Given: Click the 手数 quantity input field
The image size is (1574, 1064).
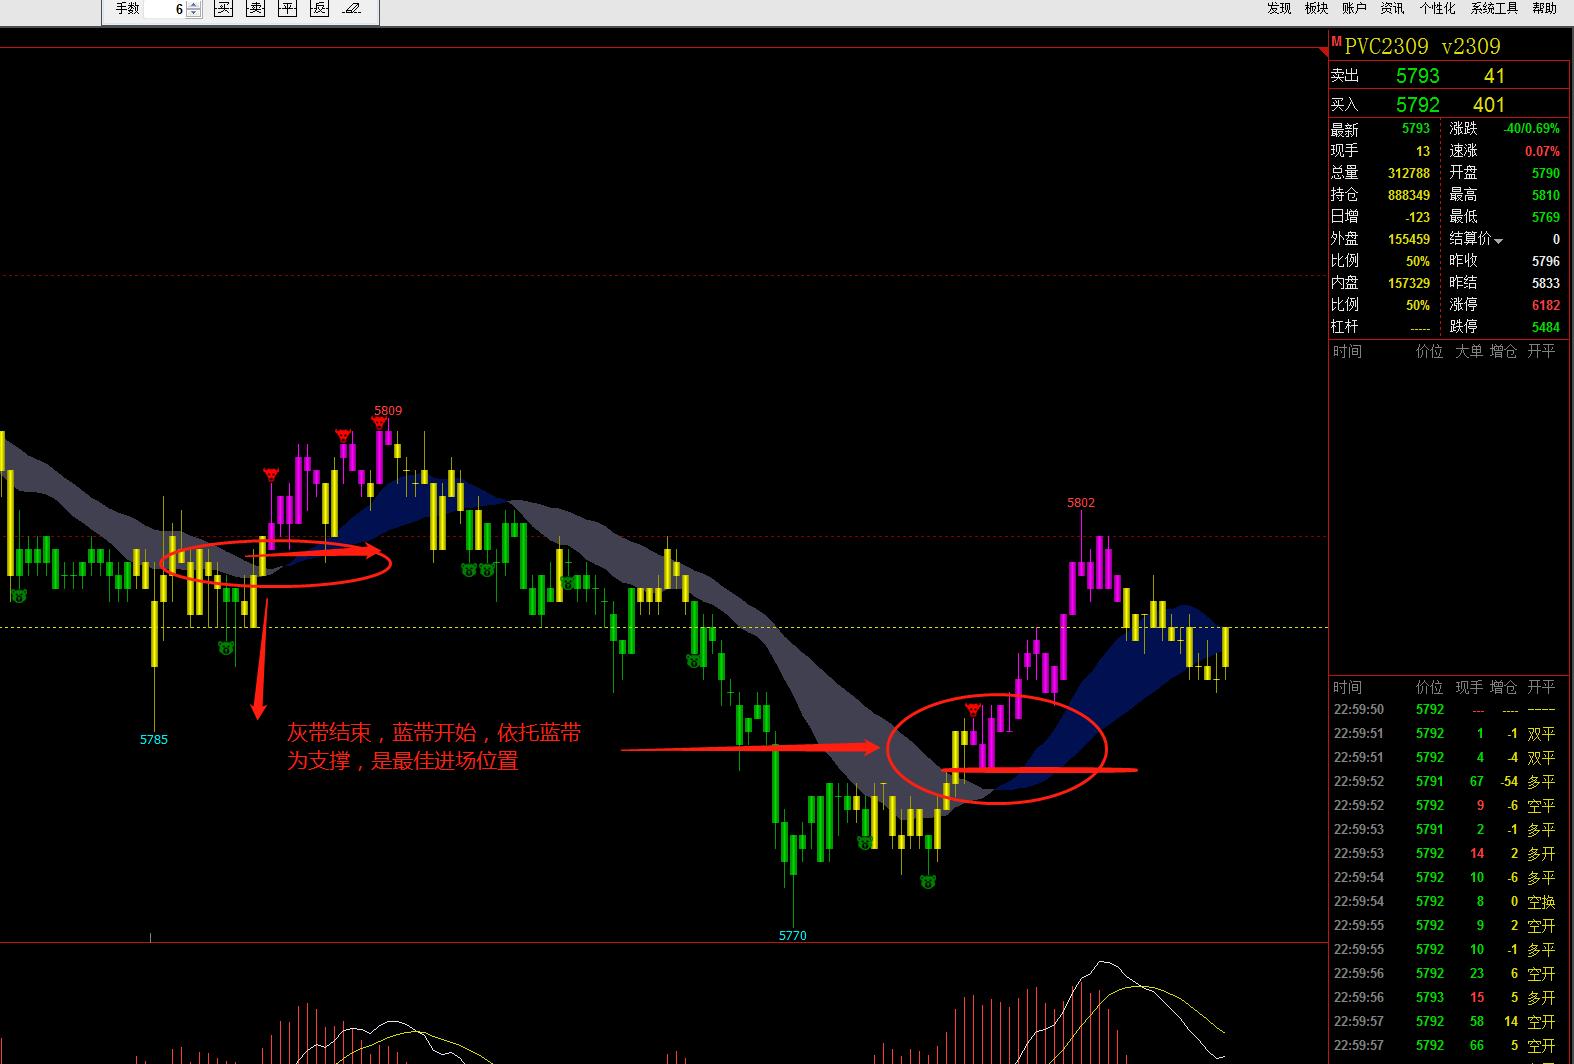Looking at the screenshot, I should (165, 9).
